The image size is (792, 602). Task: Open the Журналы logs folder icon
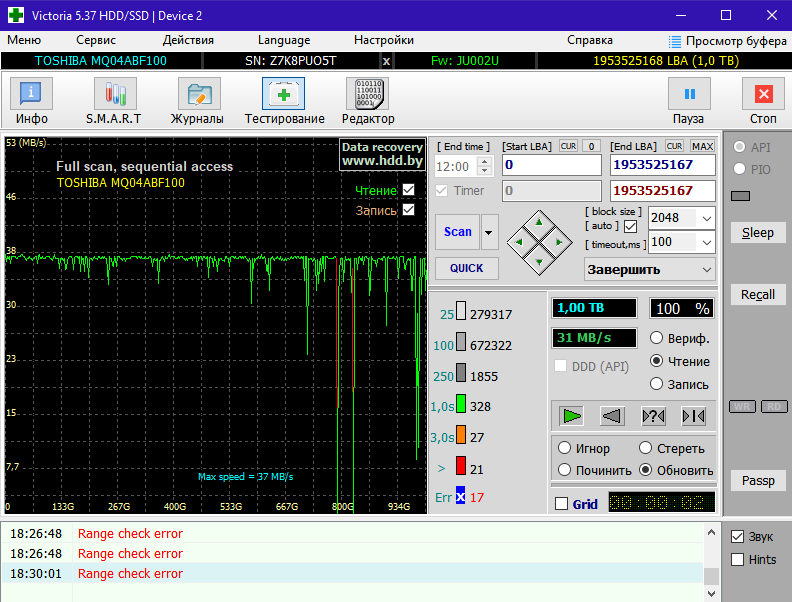pyautogui.click(x=197, y=94)
